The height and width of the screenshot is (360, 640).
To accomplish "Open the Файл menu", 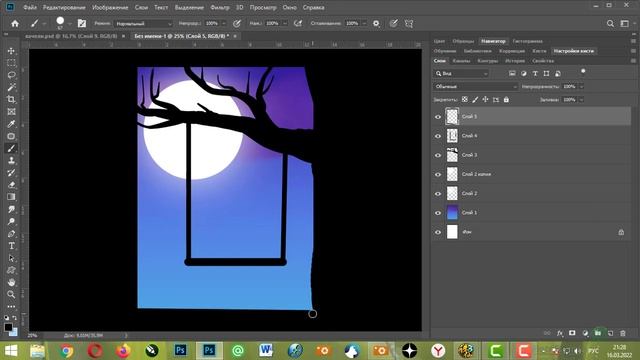I will tap(30, 7).
